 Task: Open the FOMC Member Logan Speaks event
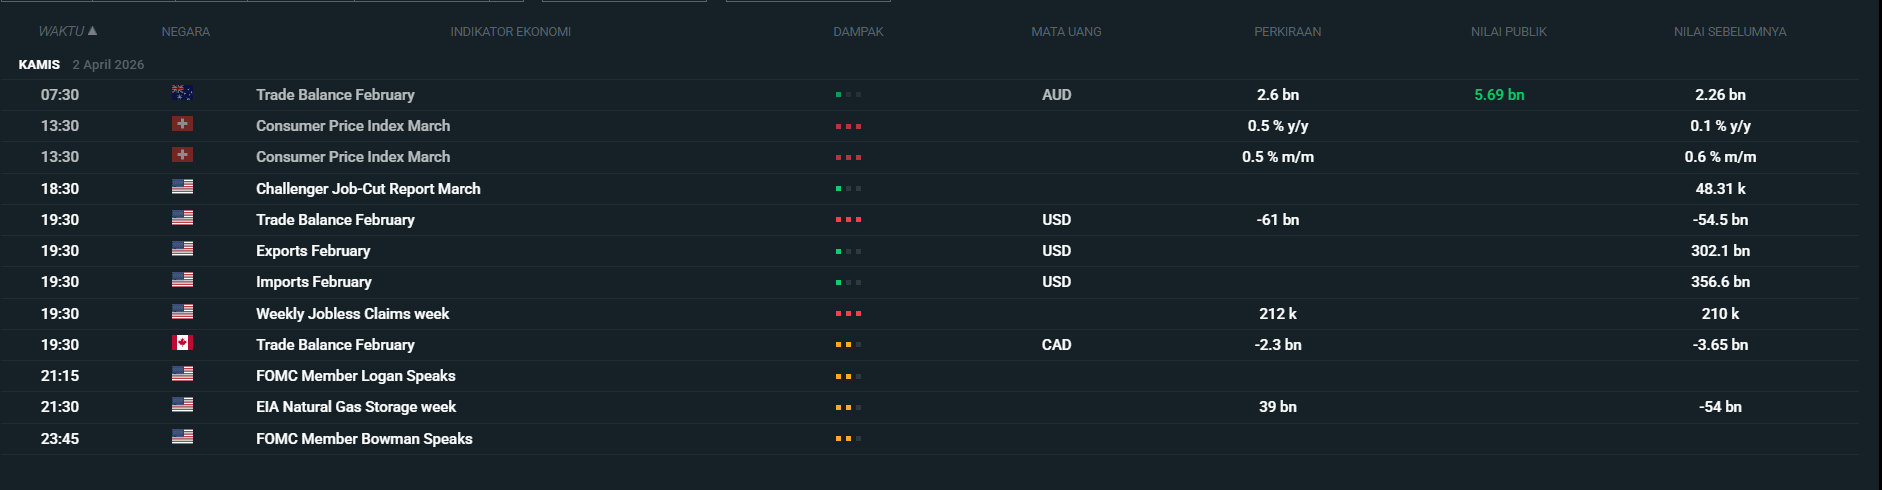click(355, 376)
